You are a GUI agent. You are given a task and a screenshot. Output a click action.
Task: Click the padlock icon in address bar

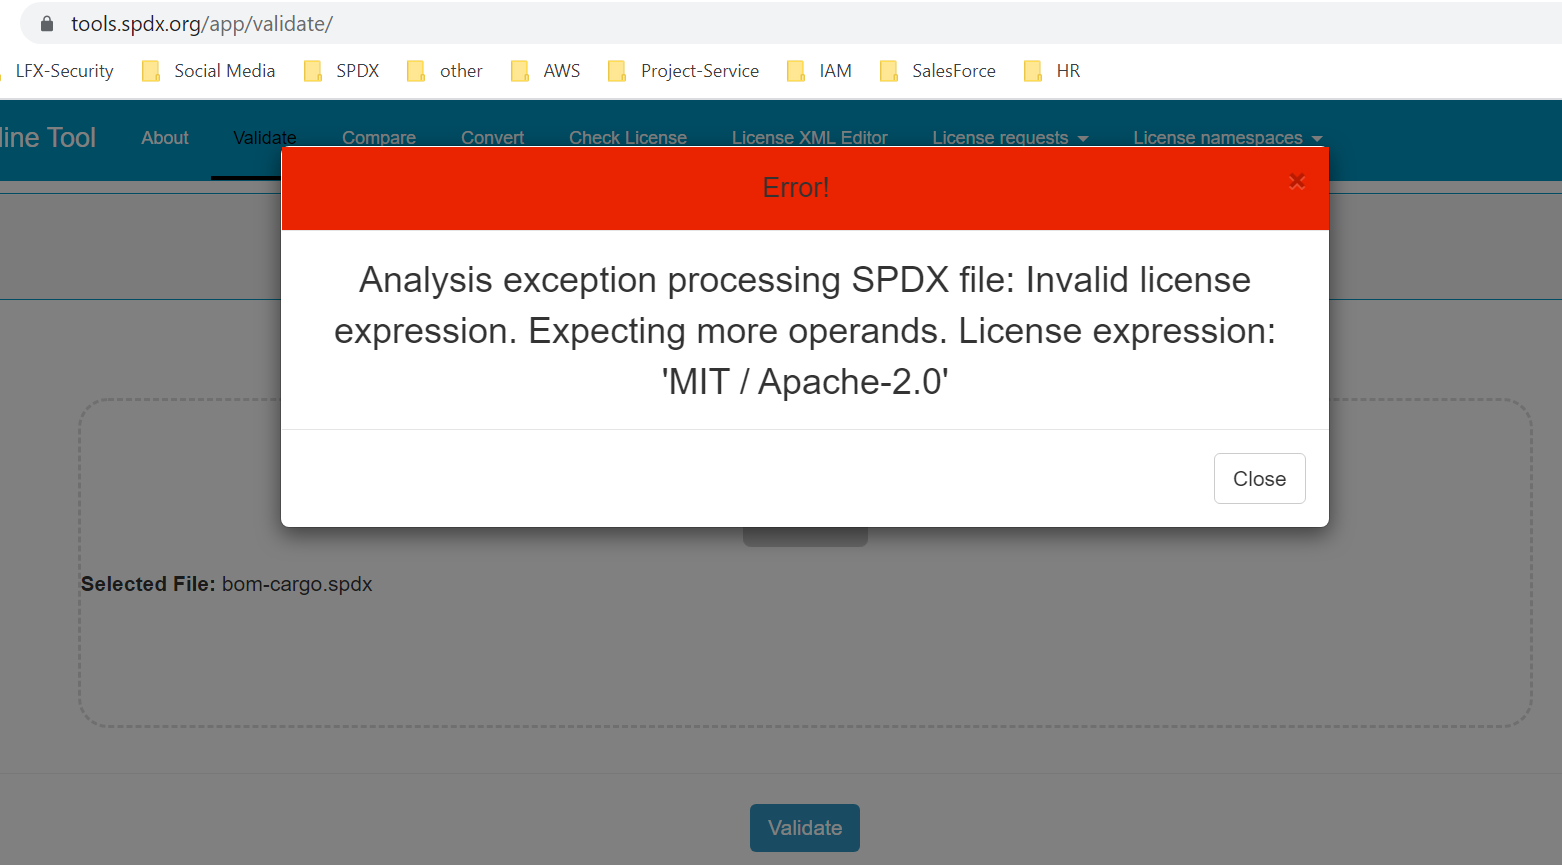tap(46, 23)
